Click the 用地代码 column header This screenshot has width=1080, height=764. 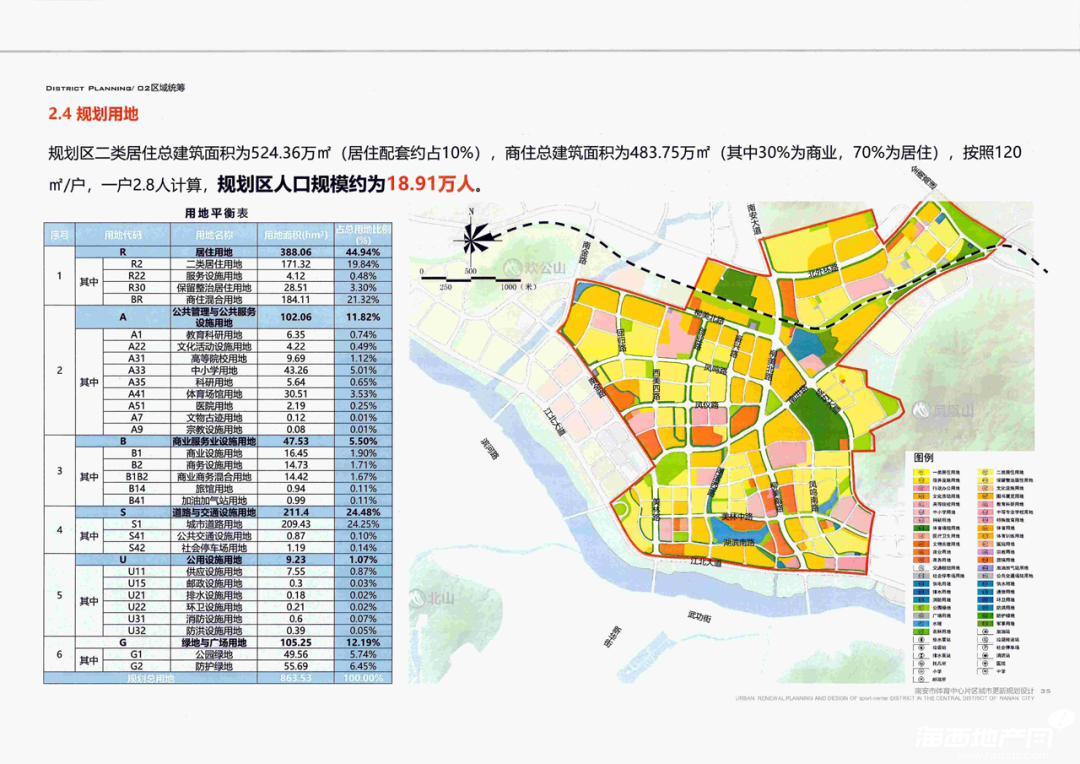click(x=123, y=235)
